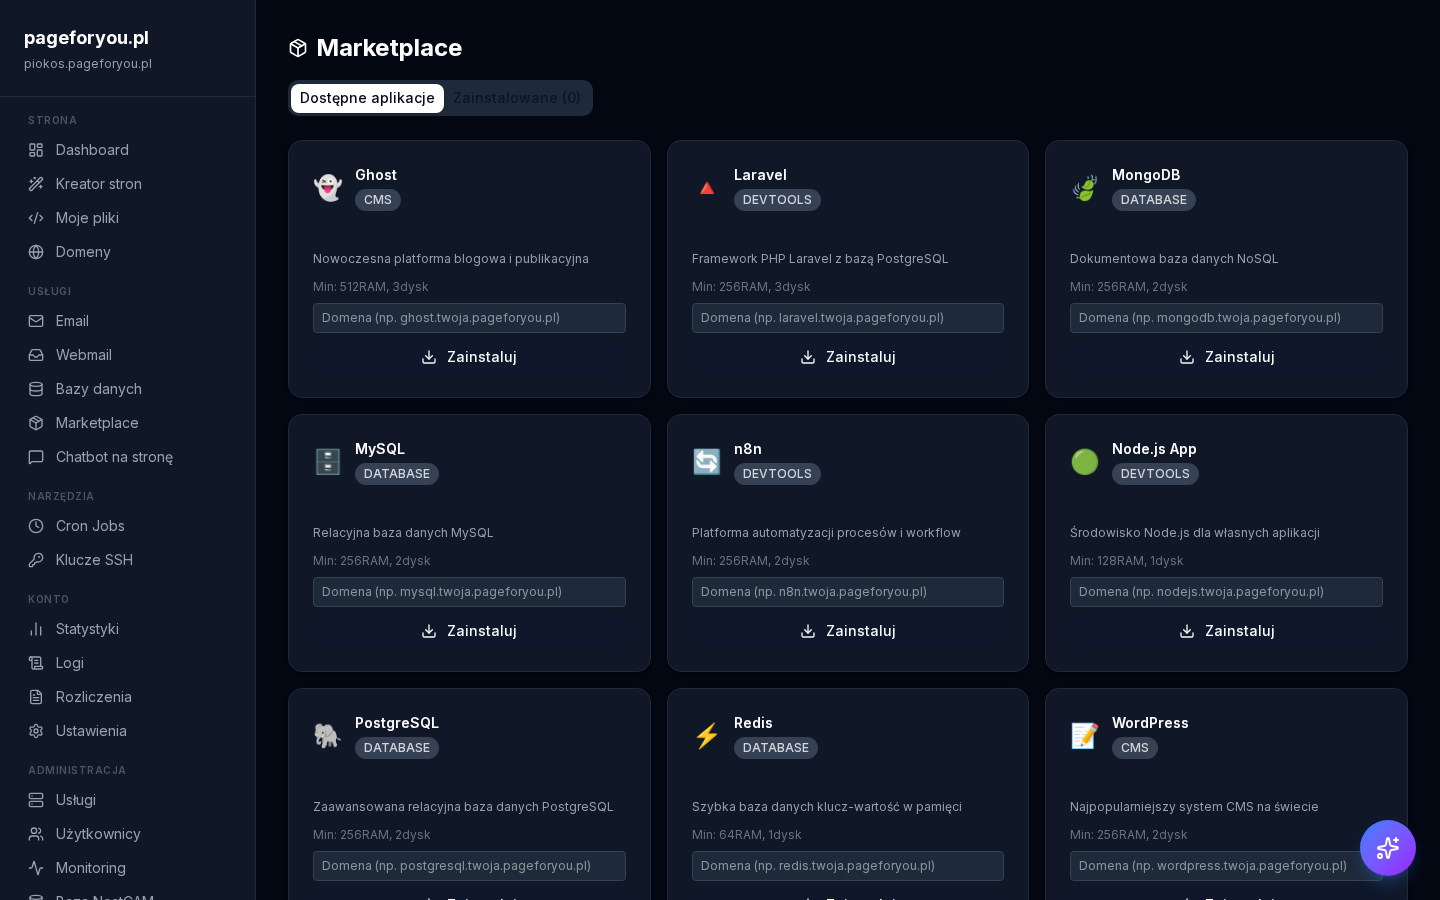
Task: Focus the Laravel domain input field
Action: [x=848, y=318]
